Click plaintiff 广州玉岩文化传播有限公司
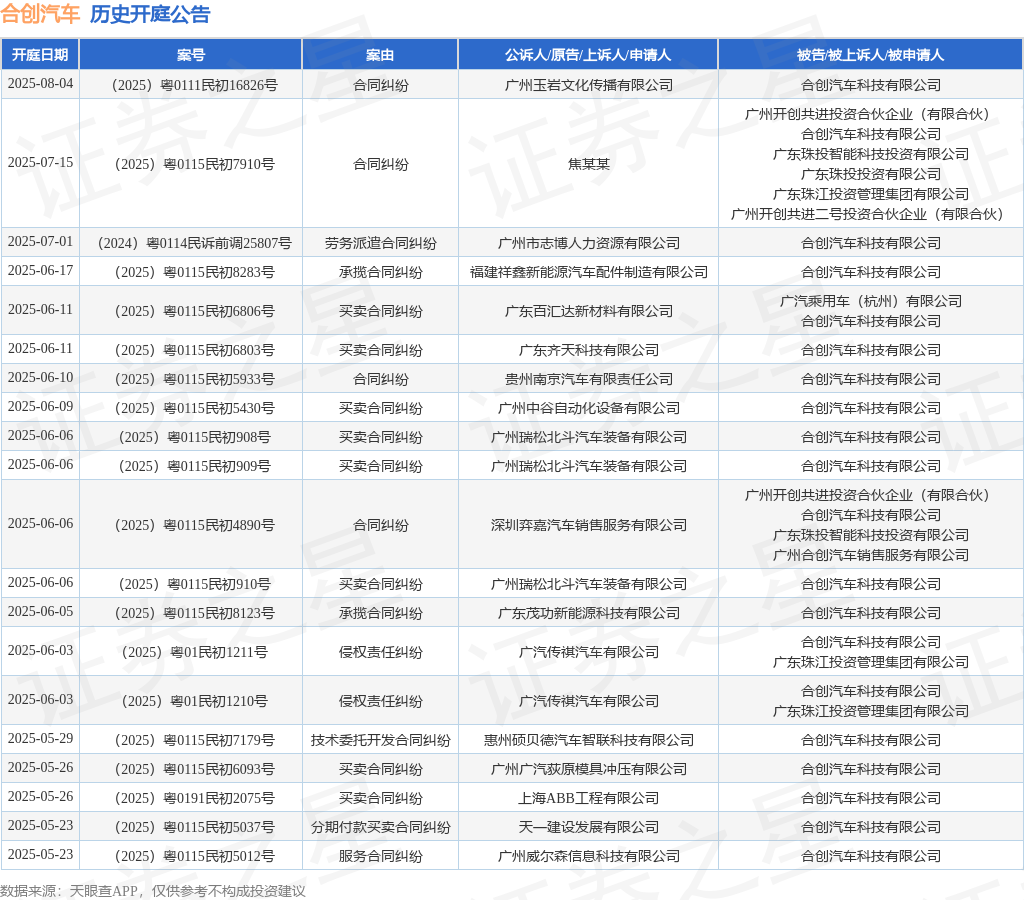Viewport: 1024px width, 900px height. coord(588,85)
